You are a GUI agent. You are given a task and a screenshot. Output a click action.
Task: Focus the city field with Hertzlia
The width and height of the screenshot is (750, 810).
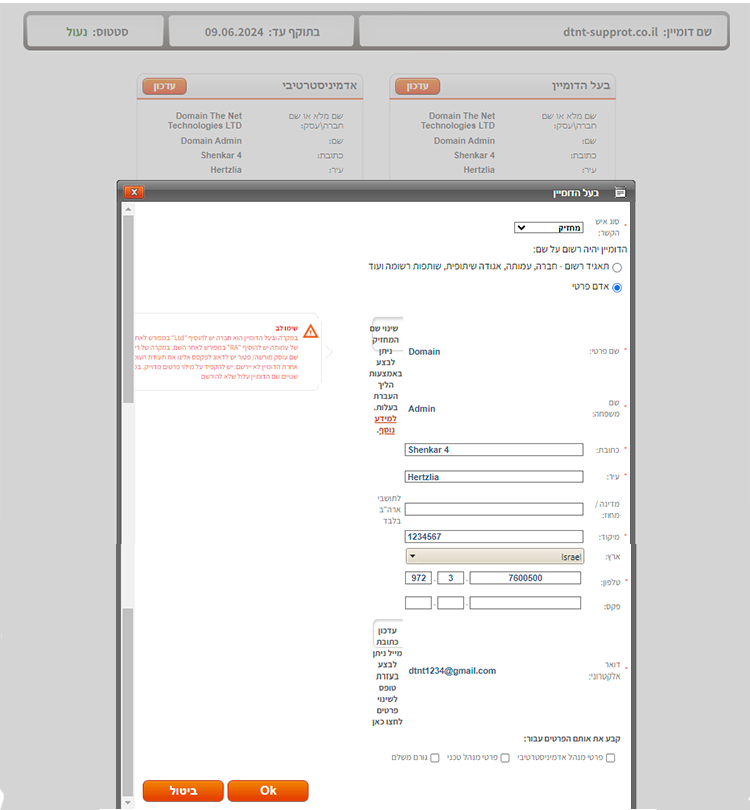click(494, 477)
